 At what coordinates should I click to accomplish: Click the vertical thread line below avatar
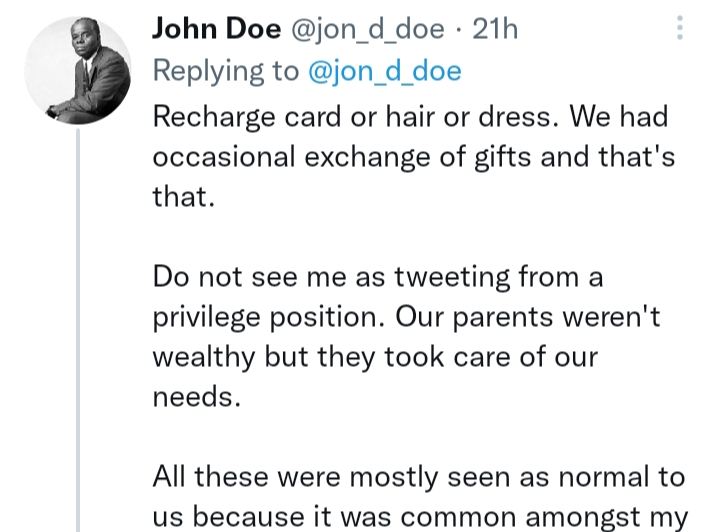pyautogui.click(x=78, y=330)
